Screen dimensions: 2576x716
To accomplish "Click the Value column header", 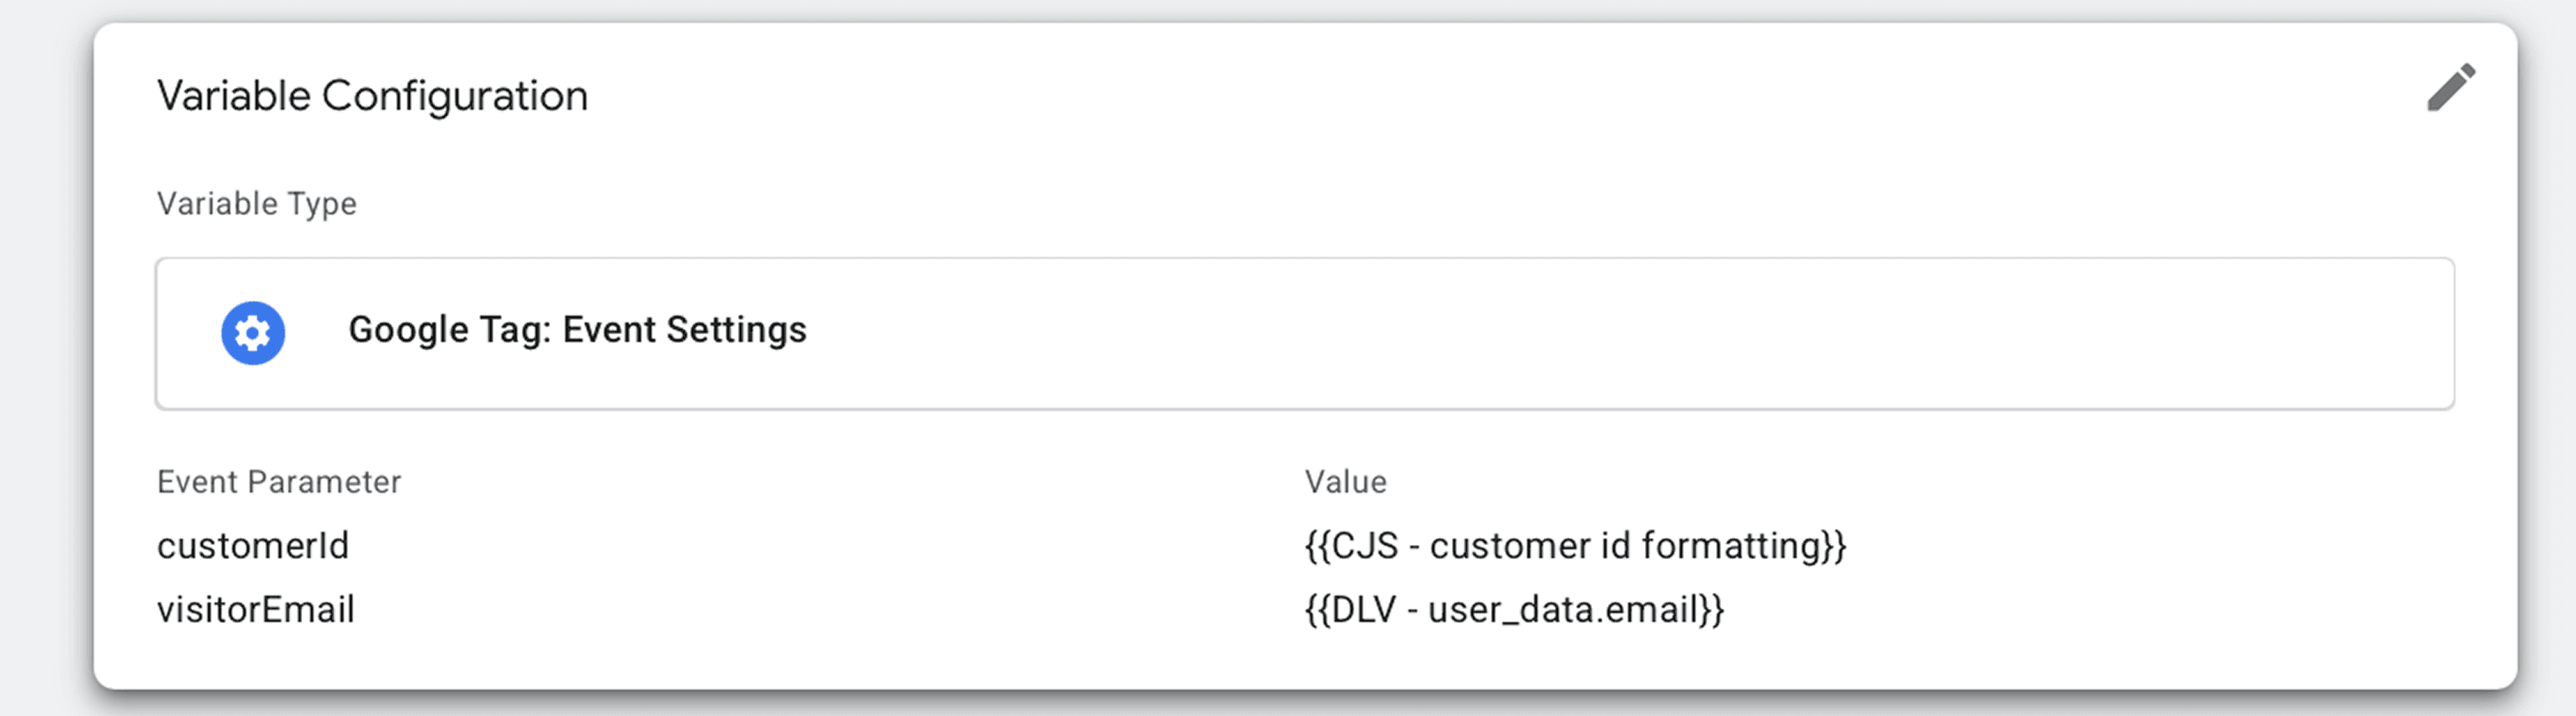I will point(1345,482).
